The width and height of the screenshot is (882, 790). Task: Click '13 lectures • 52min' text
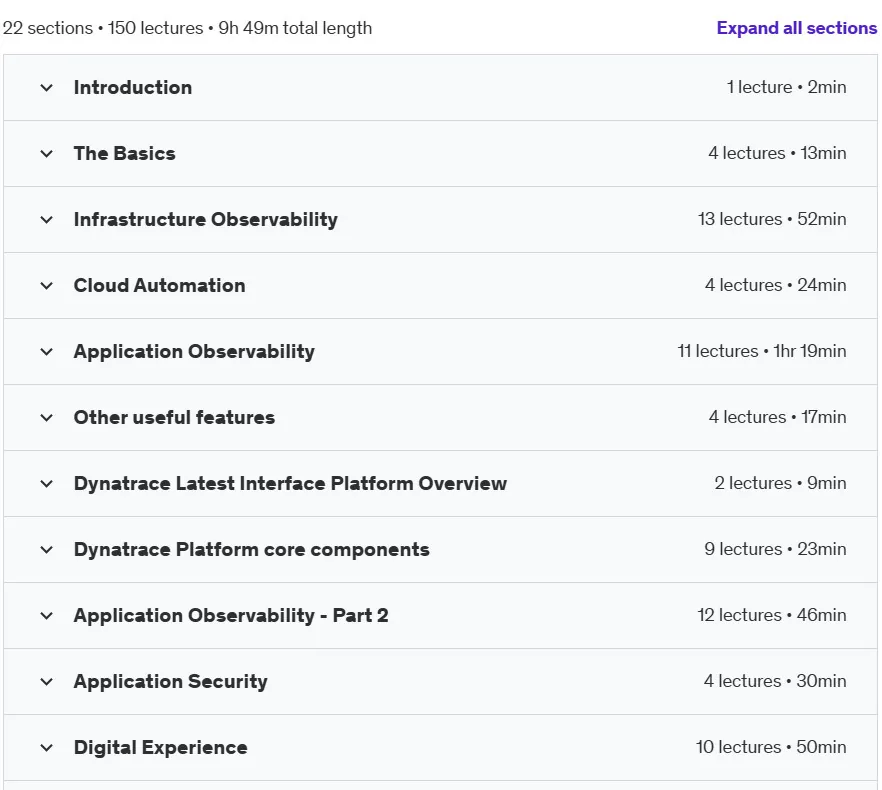[x=772, y=219]
